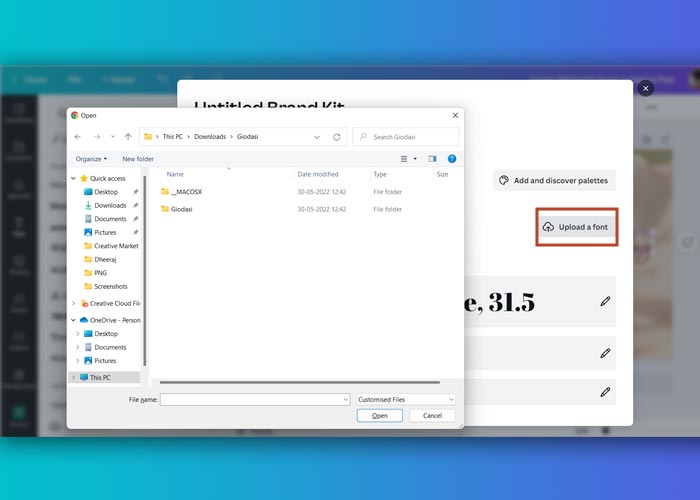Open the PNG folder in navigation pane
The width and height of the screenshot is (700, 500).
tap(96, 273)
